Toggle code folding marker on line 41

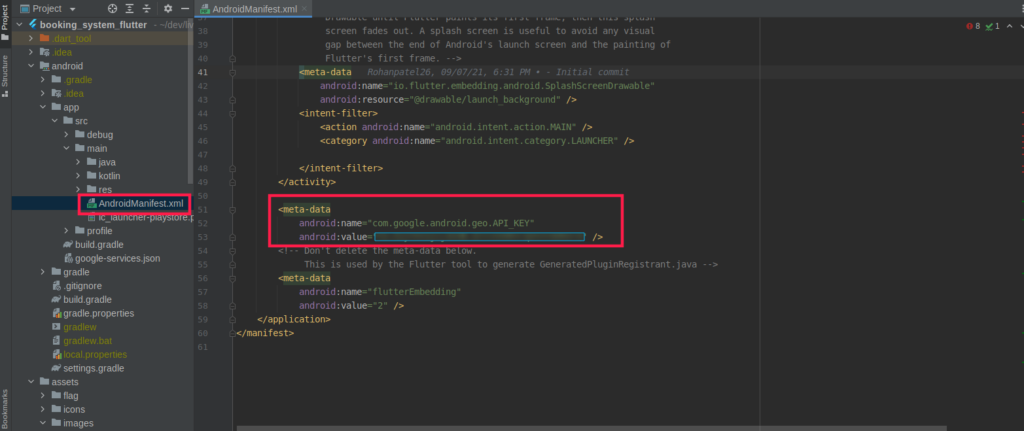click(x=232, y=72)
